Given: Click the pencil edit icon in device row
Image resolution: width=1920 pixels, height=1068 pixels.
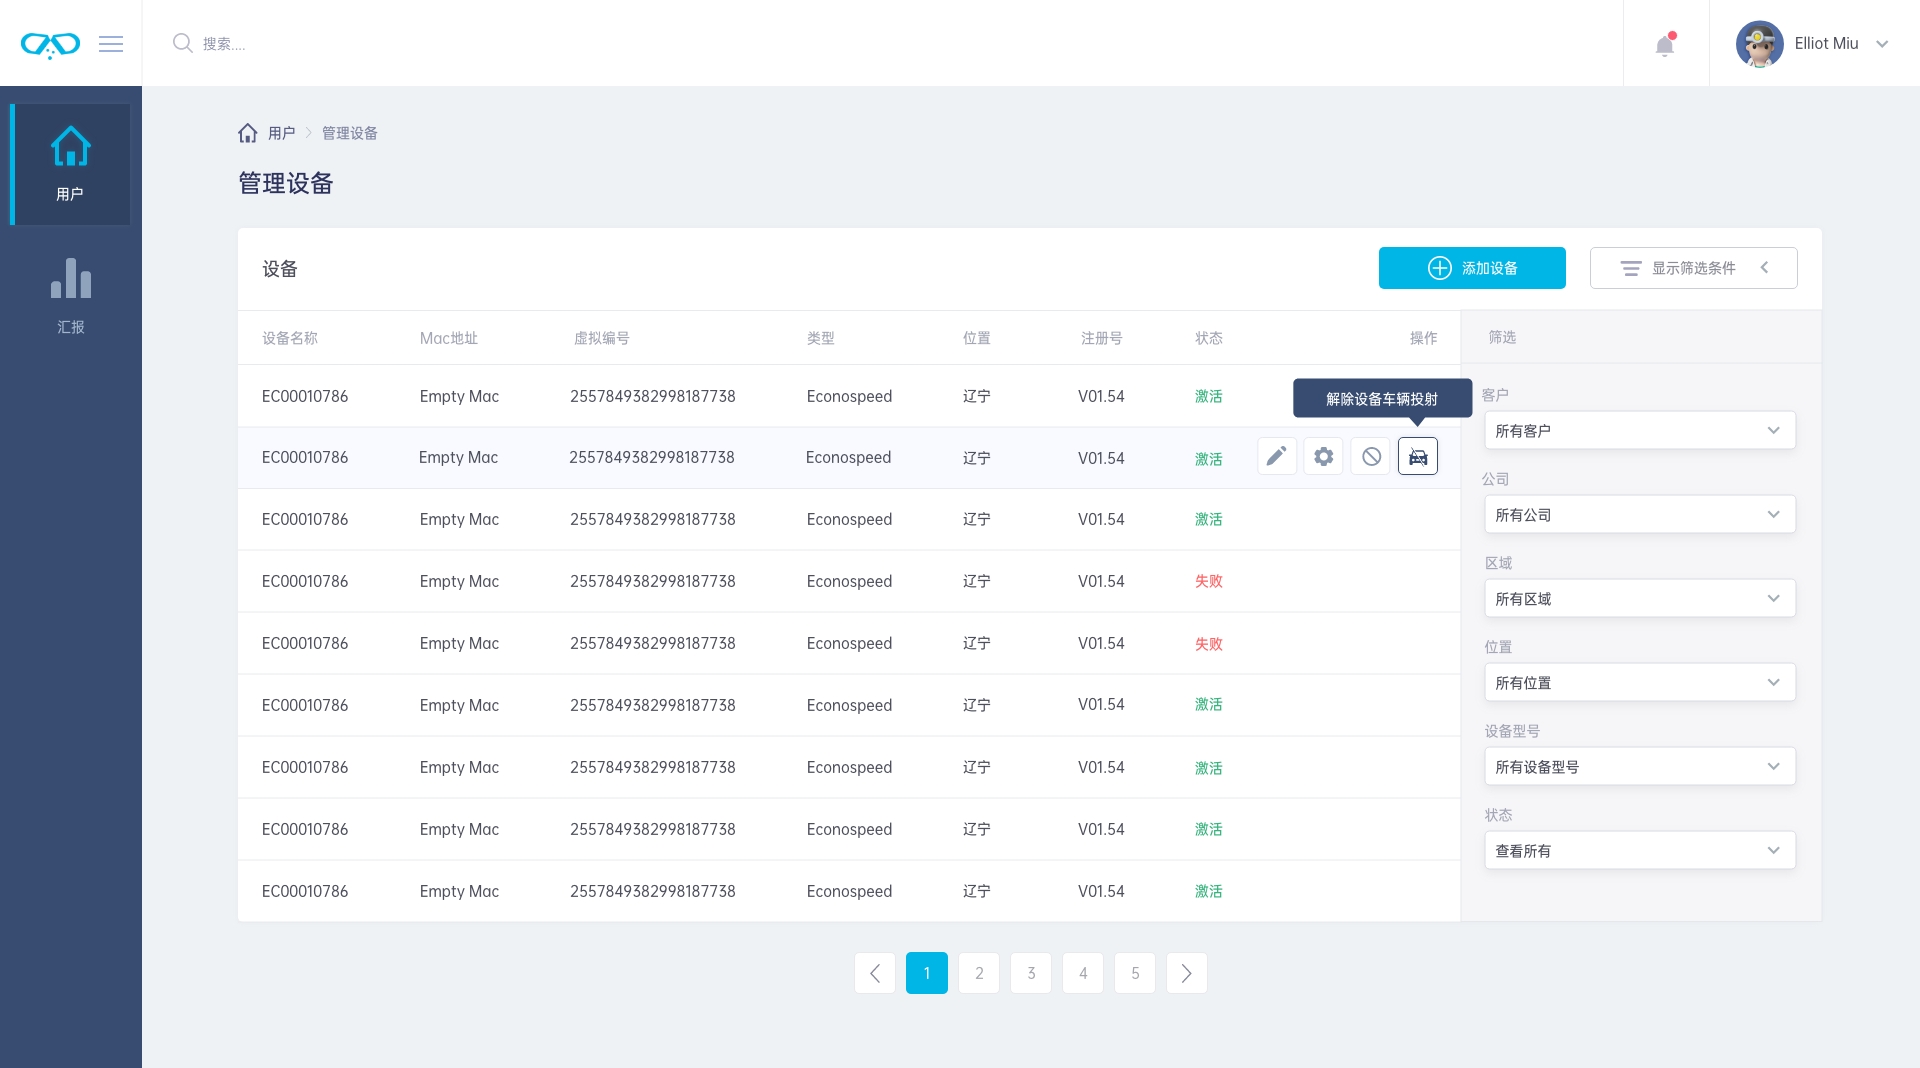Looking at the screenshot, I should coord(1276,457).
